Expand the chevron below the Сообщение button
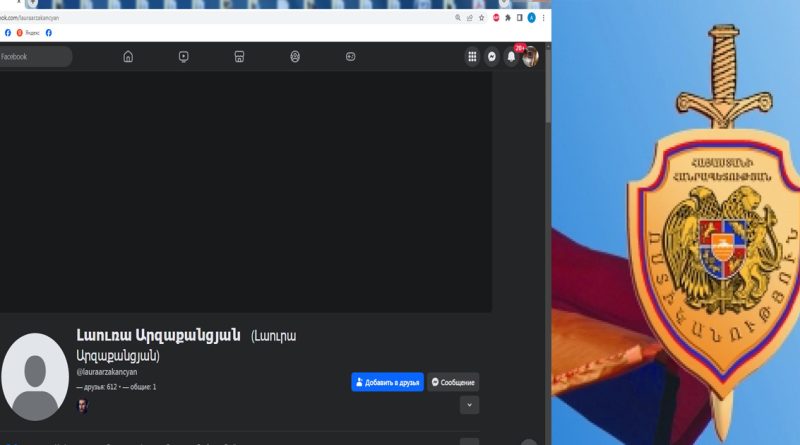800x445 pixels. tap(469, 405)
